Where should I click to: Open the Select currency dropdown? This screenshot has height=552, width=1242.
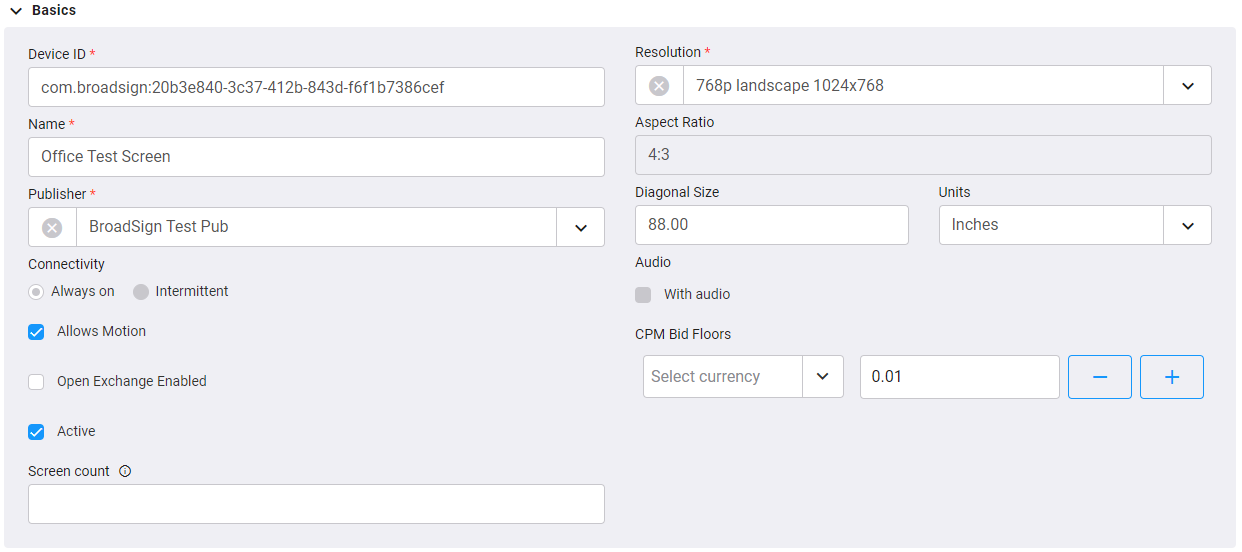[822, 377]
